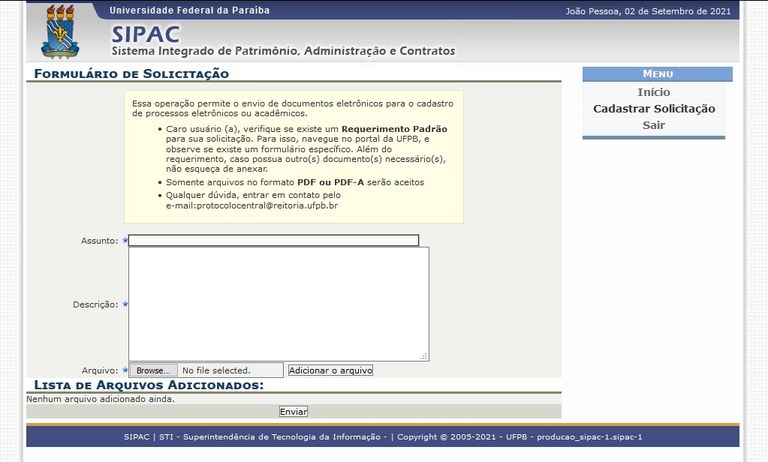Click inside the Descrição text area
Screen dimensions: 768x462
(278, 304)
